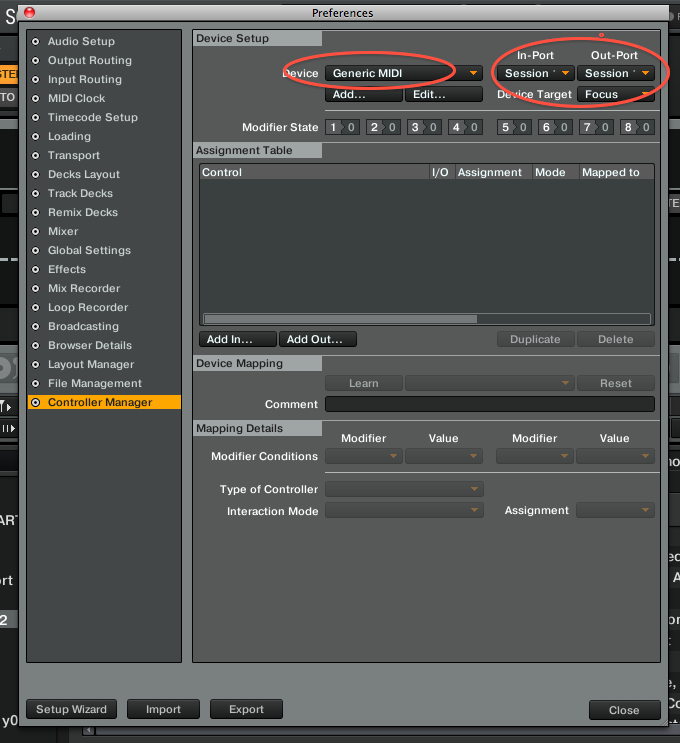Screen dimensions: 680x743
Task: Click the Add... device button
Action: pos(363,95)
